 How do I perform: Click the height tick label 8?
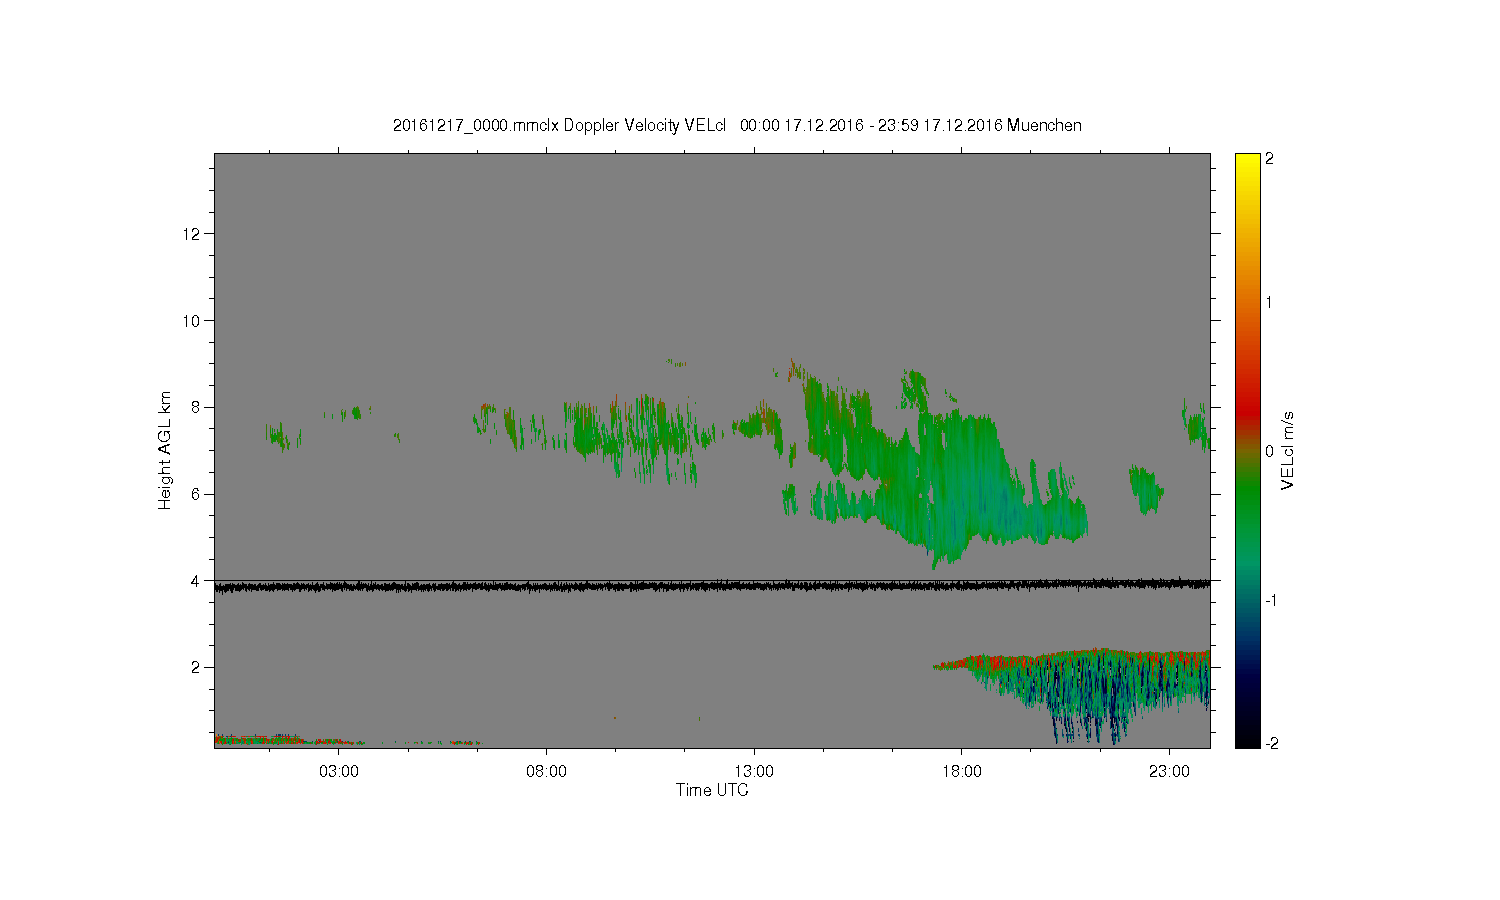[197, 407]
